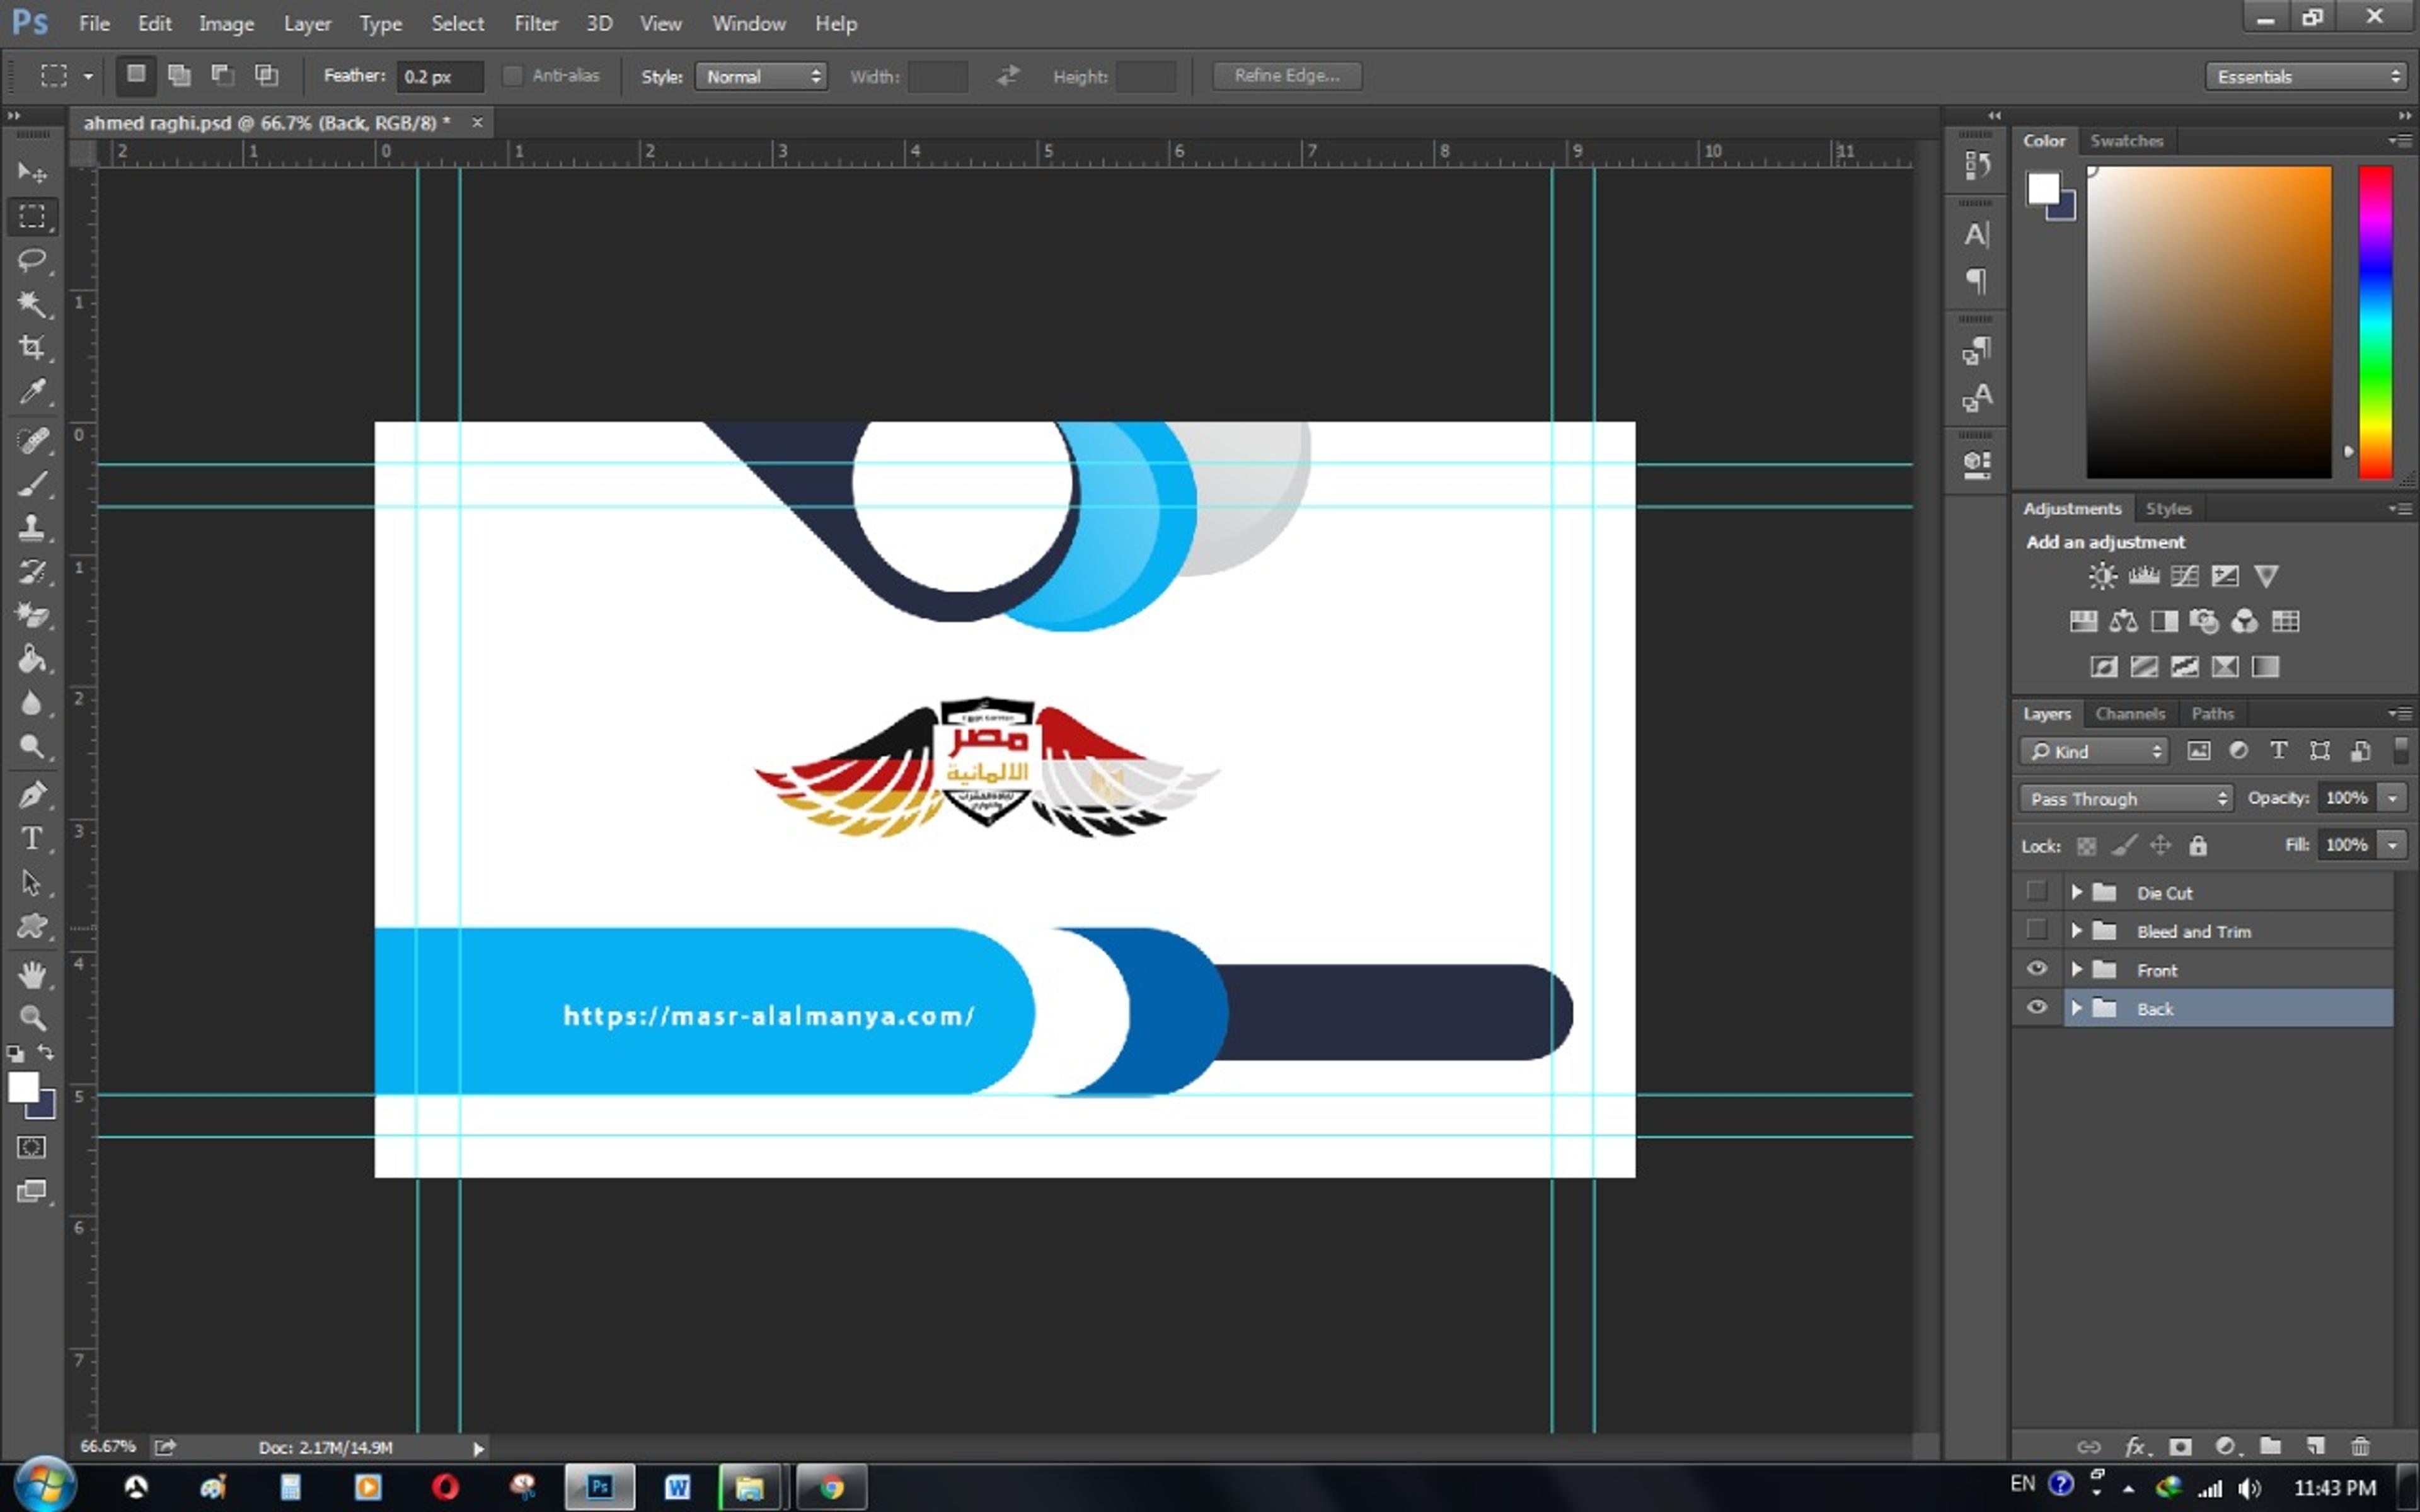Screen dimensions: 2420x1512
Task: Hide the Back layer group
Action: coord(2036,1008)
